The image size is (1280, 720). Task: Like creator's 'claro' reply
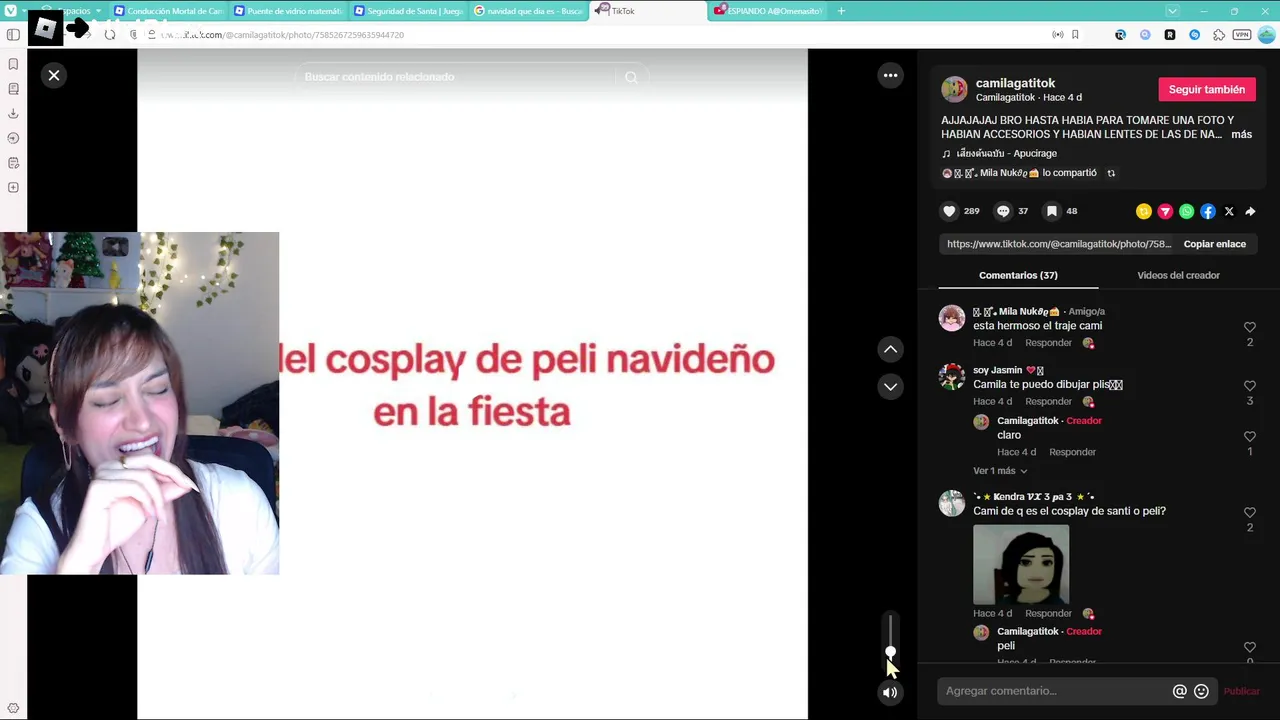pos(1249,437)
